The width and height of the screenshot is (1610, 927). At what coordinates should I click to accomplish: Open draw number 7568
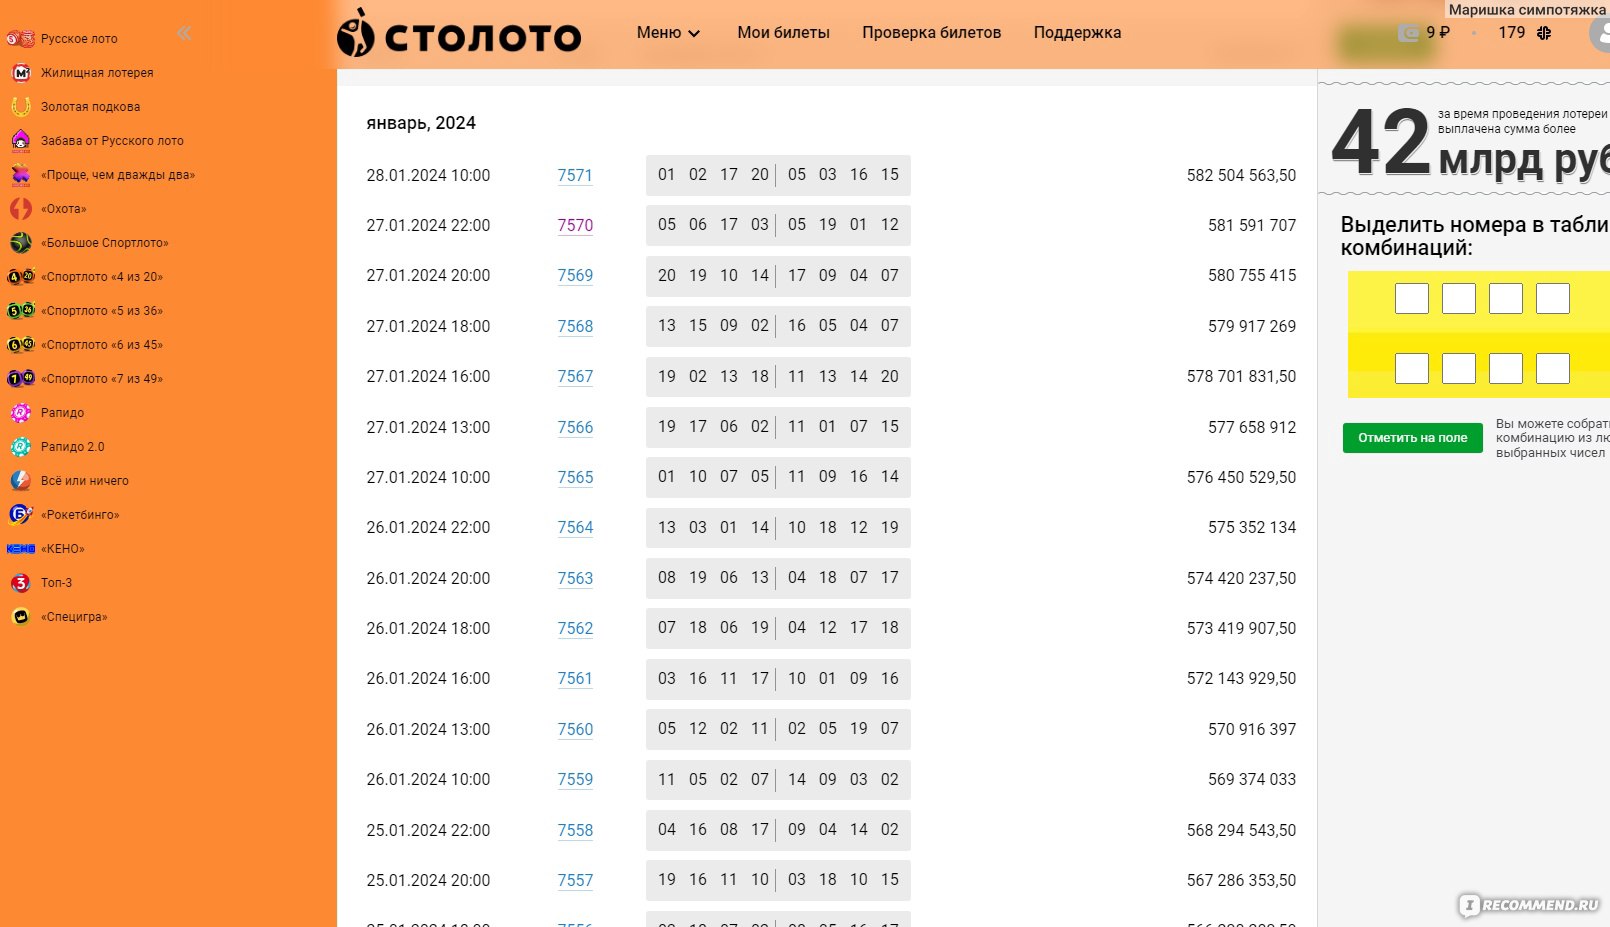click(575, 327)
